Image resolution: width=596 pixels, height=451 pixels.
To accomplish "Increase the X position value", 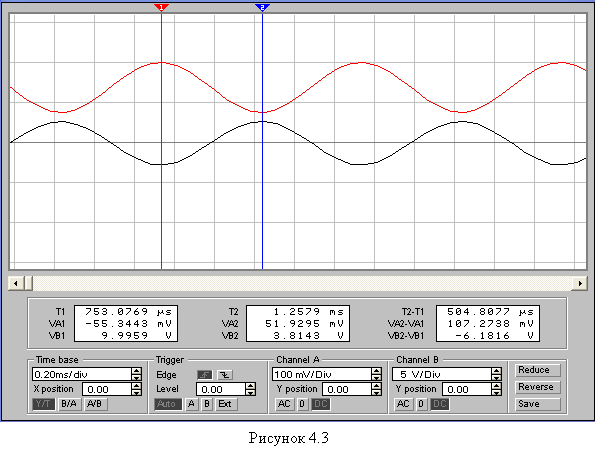I will point(137,386).
